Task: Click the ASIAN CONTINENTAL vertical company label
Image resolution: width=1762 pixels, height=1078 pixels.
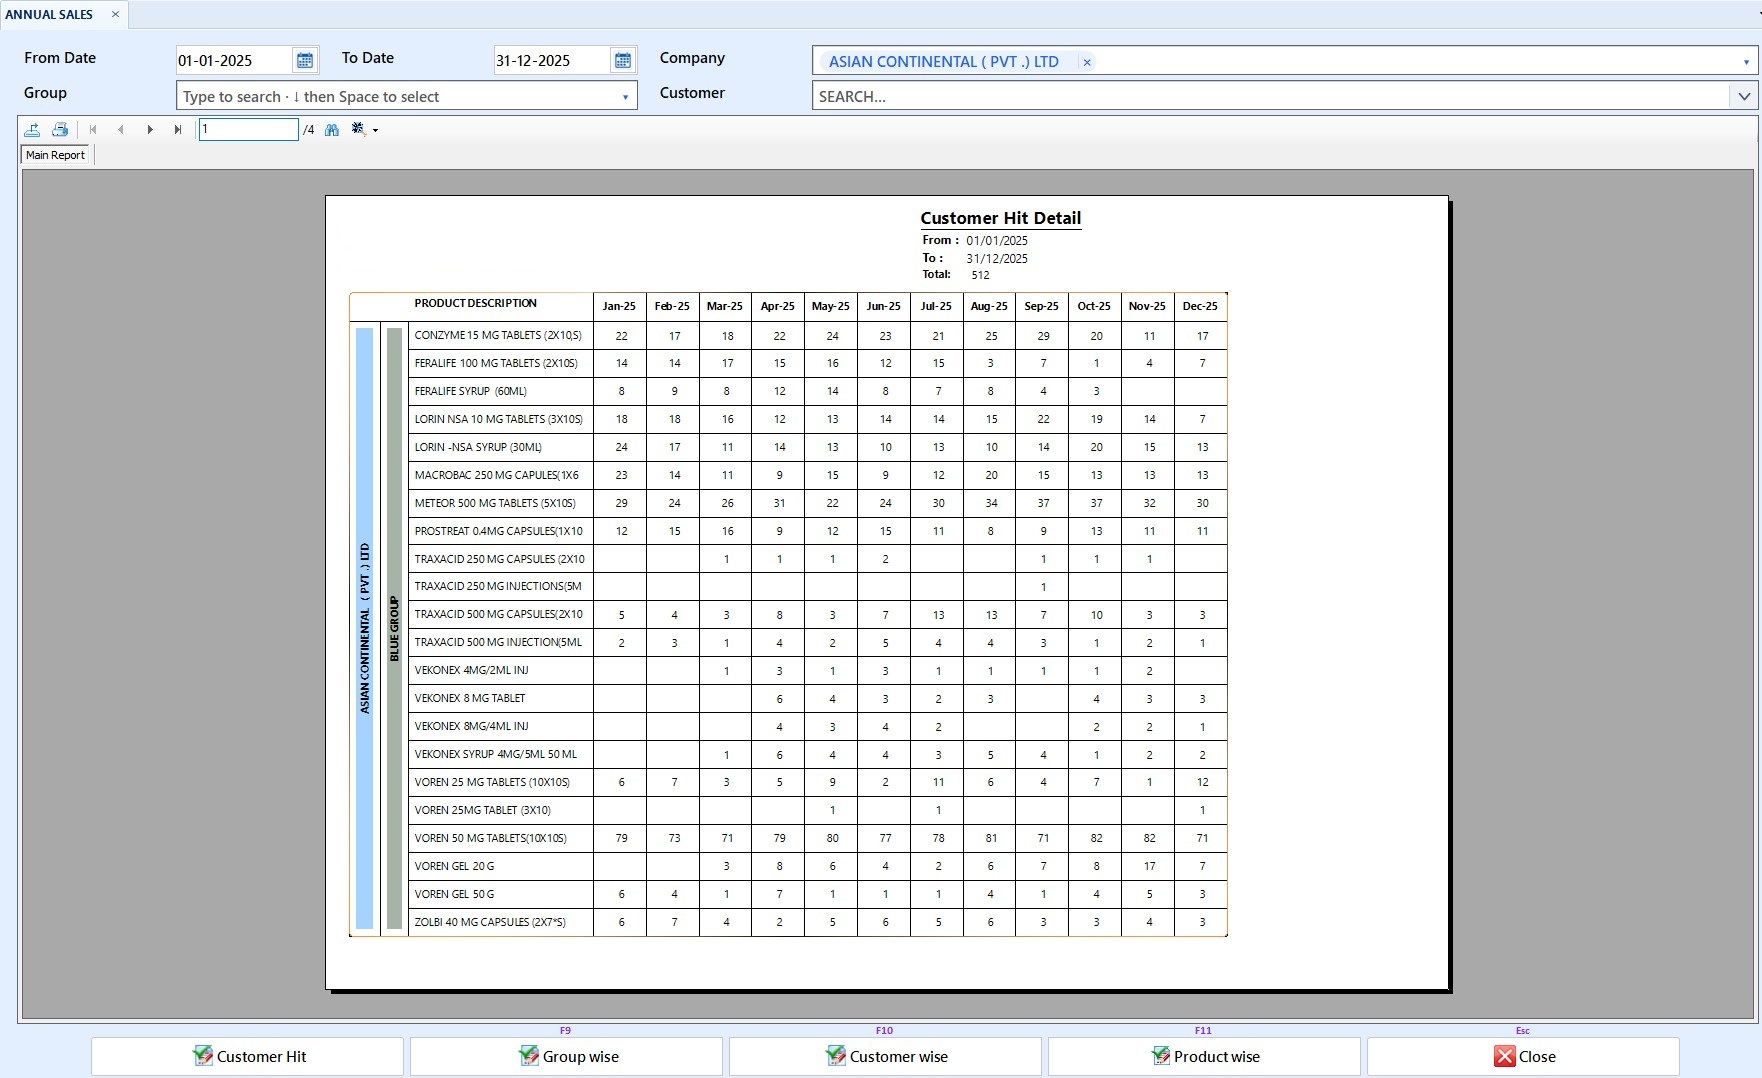Action: (364, 628)
